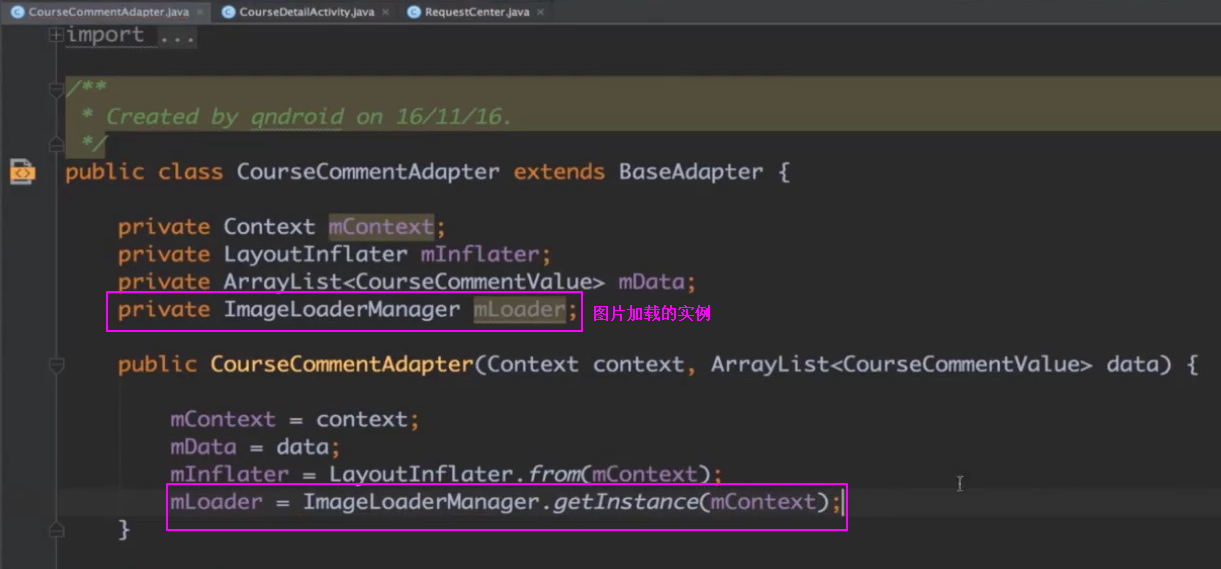The image size is (1221, 569).
Task: Close the CourseCommentAdapter.java tab
Action: coord(199,12)
